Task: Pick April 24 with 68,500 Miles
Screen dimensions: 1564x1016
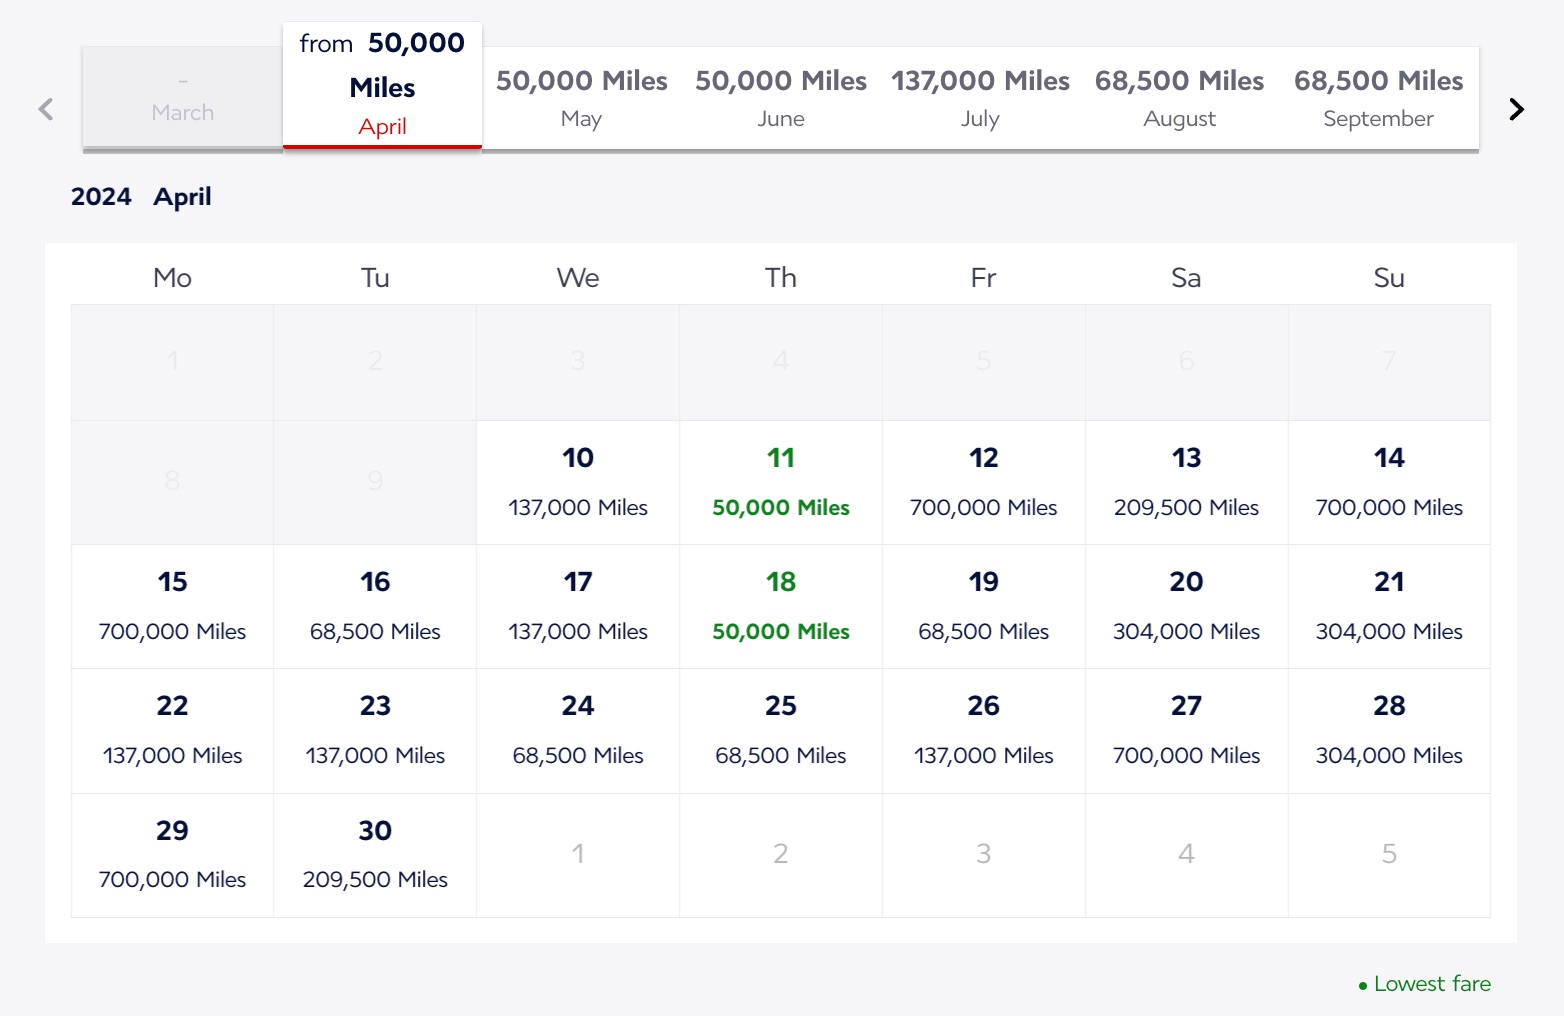Action: tap(577, 730)
